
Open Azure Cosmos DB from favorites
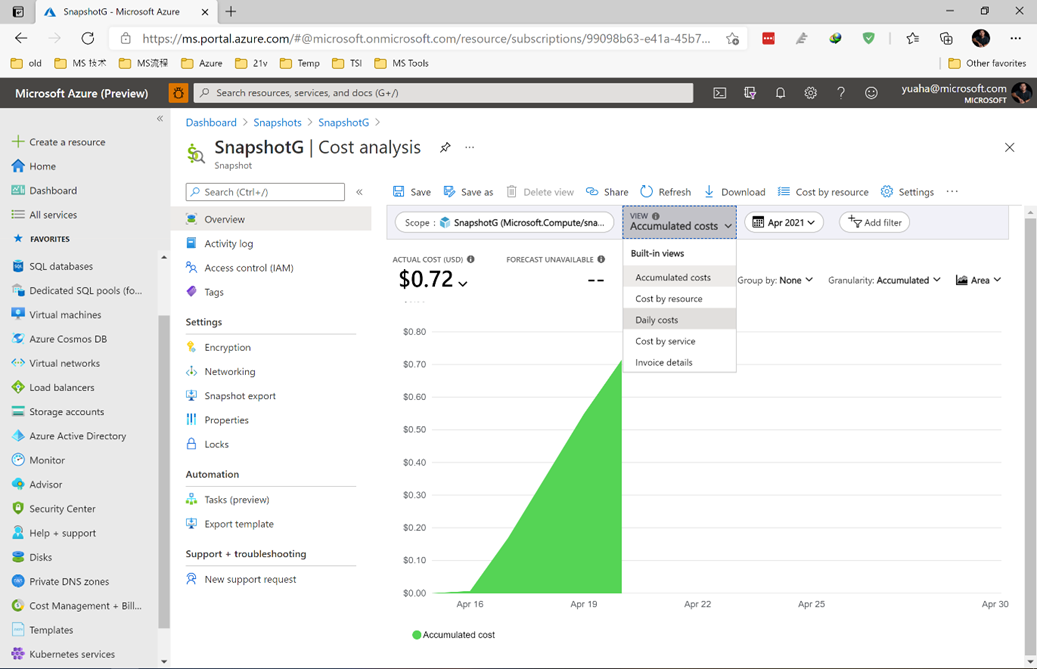tap(67, 339)
